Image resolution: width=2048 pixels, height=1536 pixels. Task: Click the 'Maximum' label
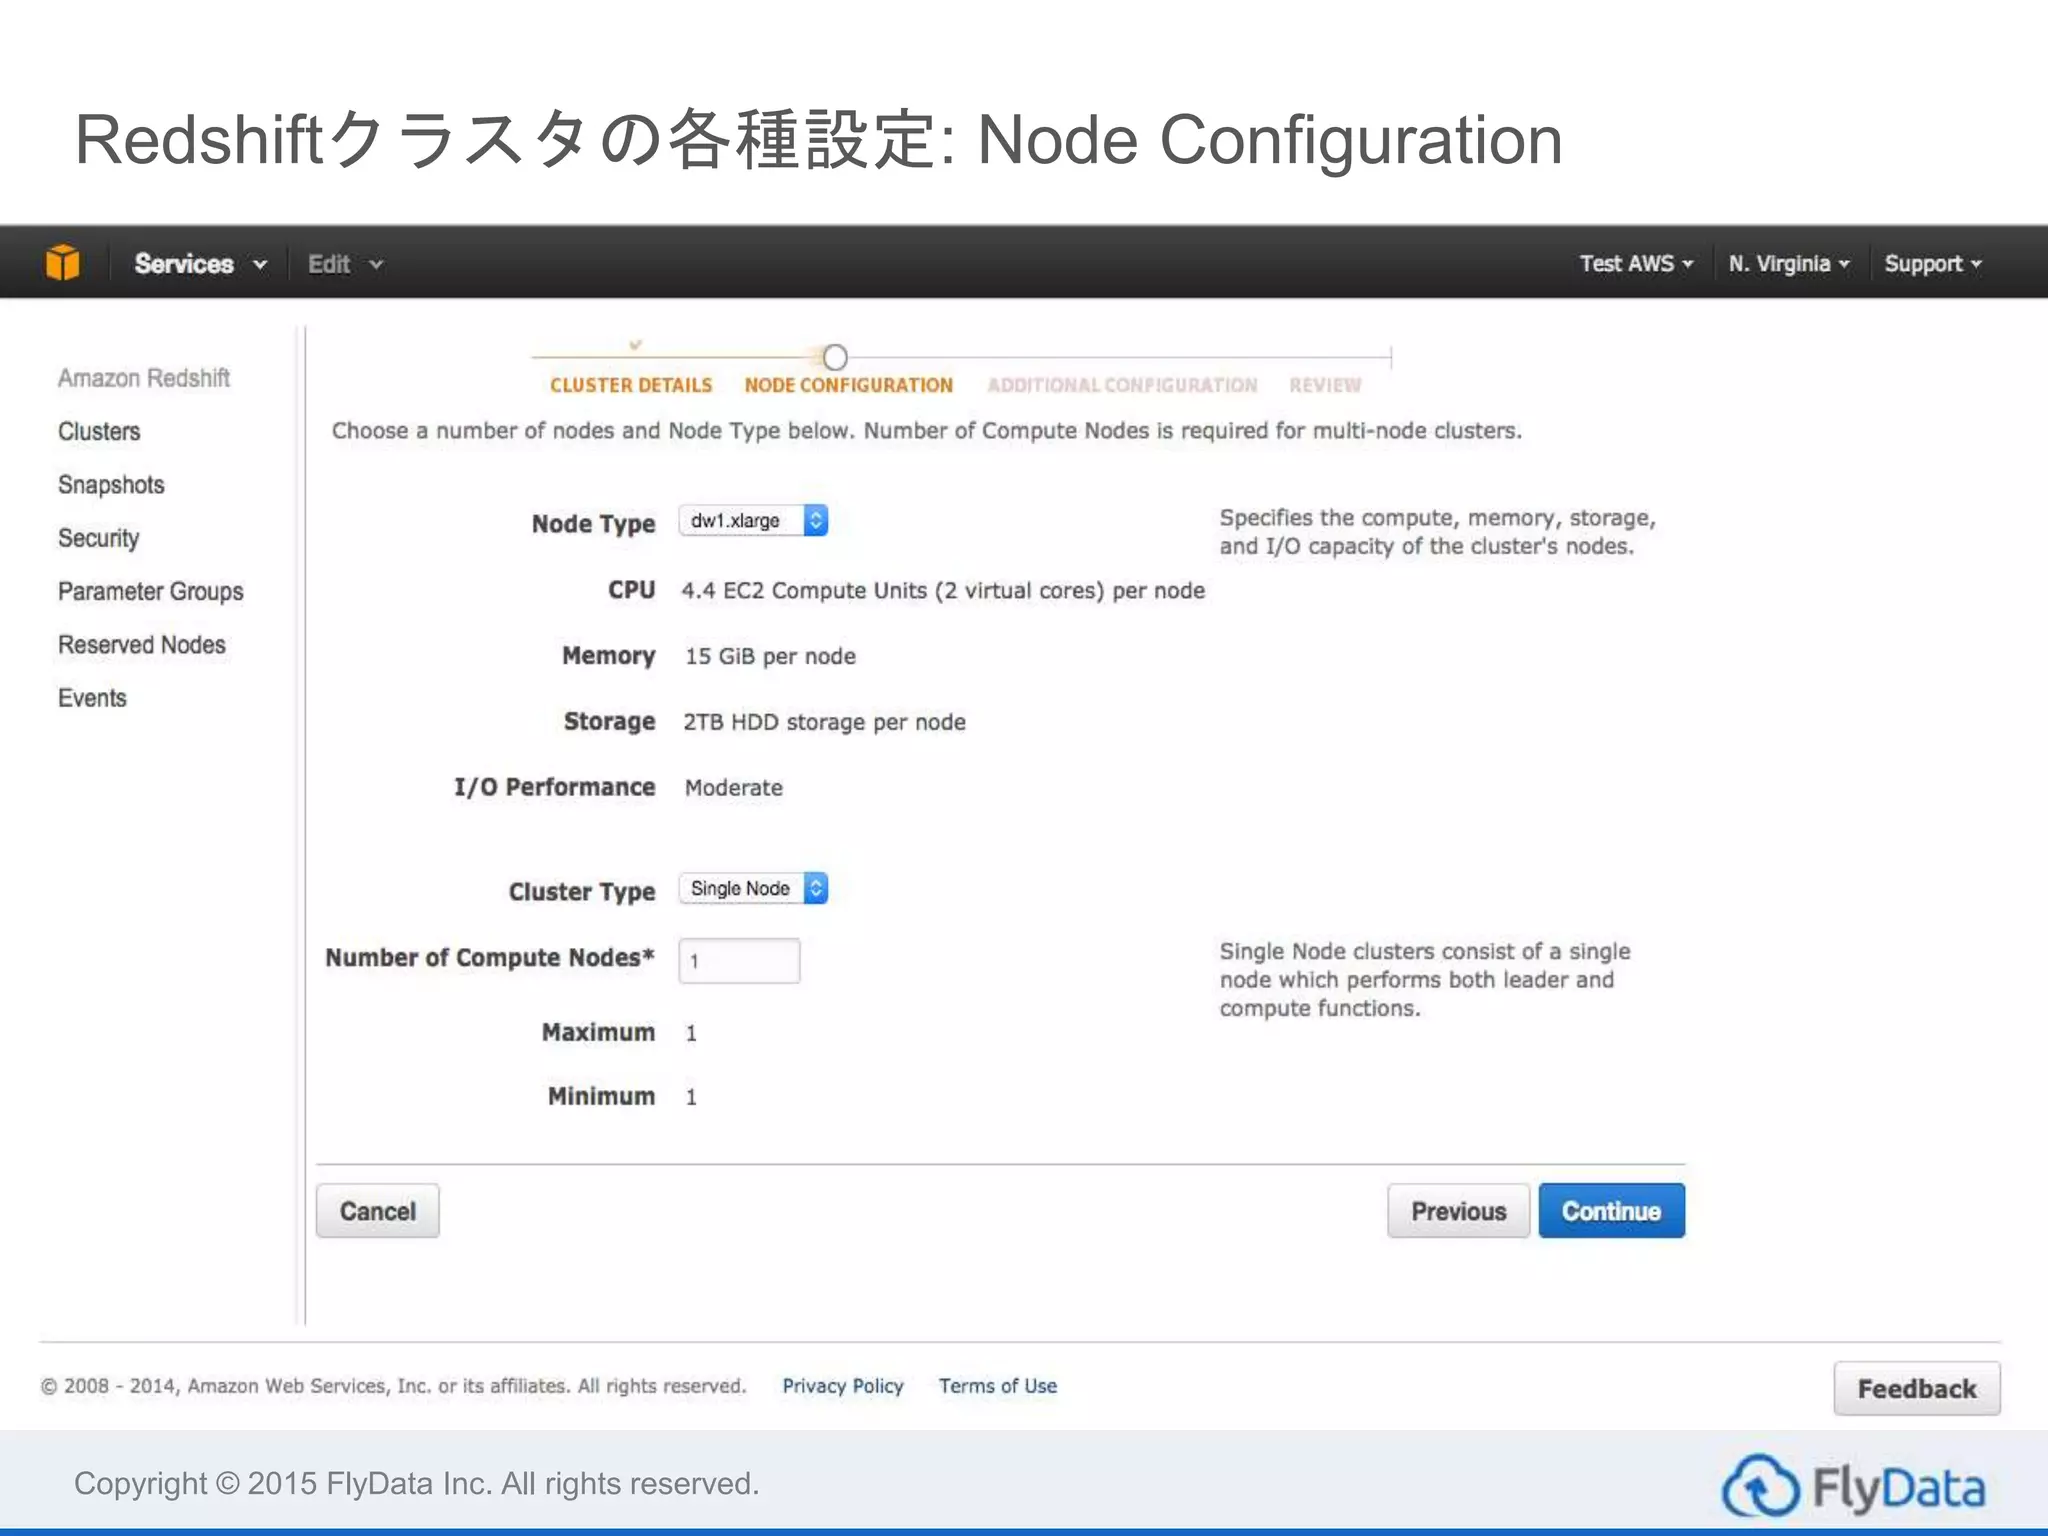coord(598,1032)
